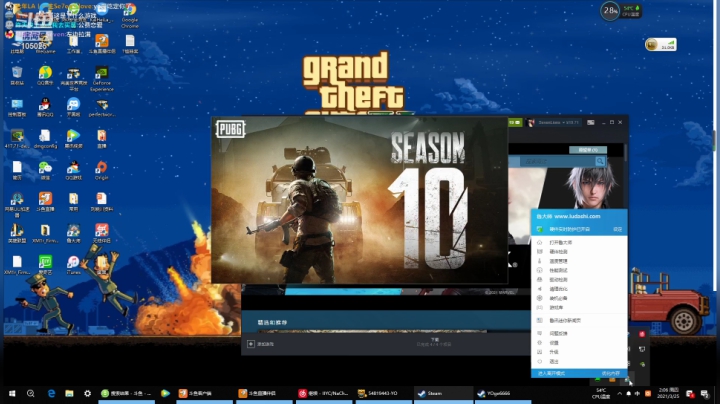Open the Action Center notification icon
This screenshot has height=404, width=720.
(705, 393)
